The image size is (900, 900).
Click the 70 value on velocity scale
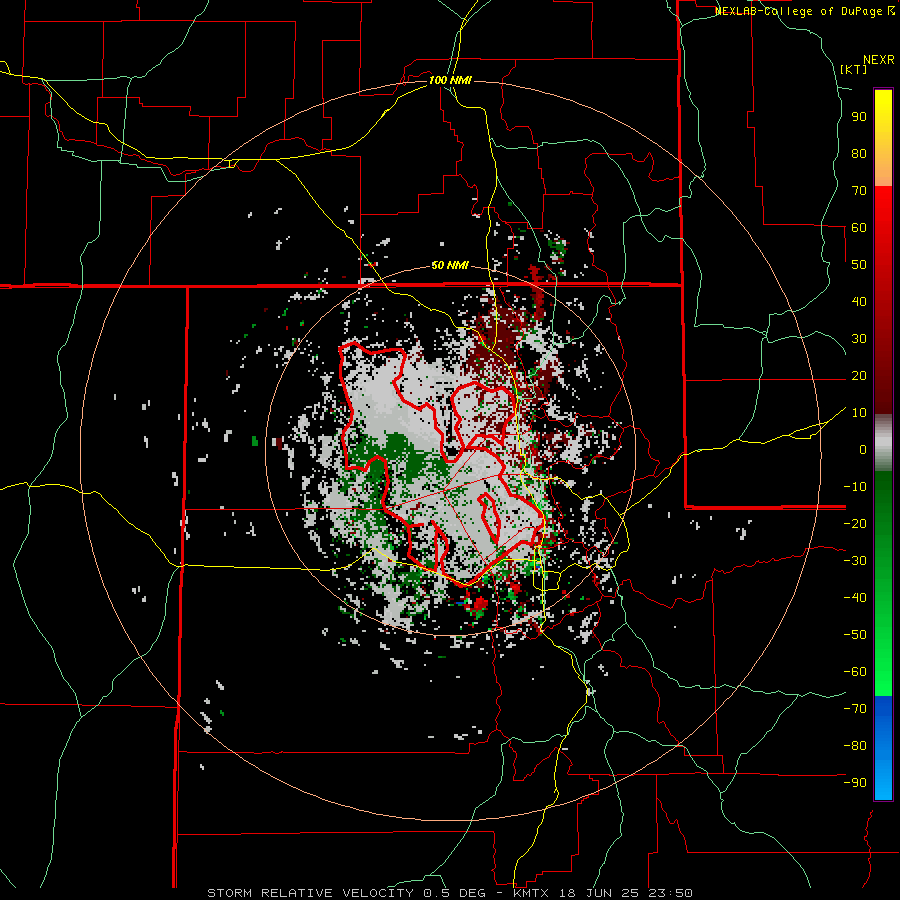859,191
